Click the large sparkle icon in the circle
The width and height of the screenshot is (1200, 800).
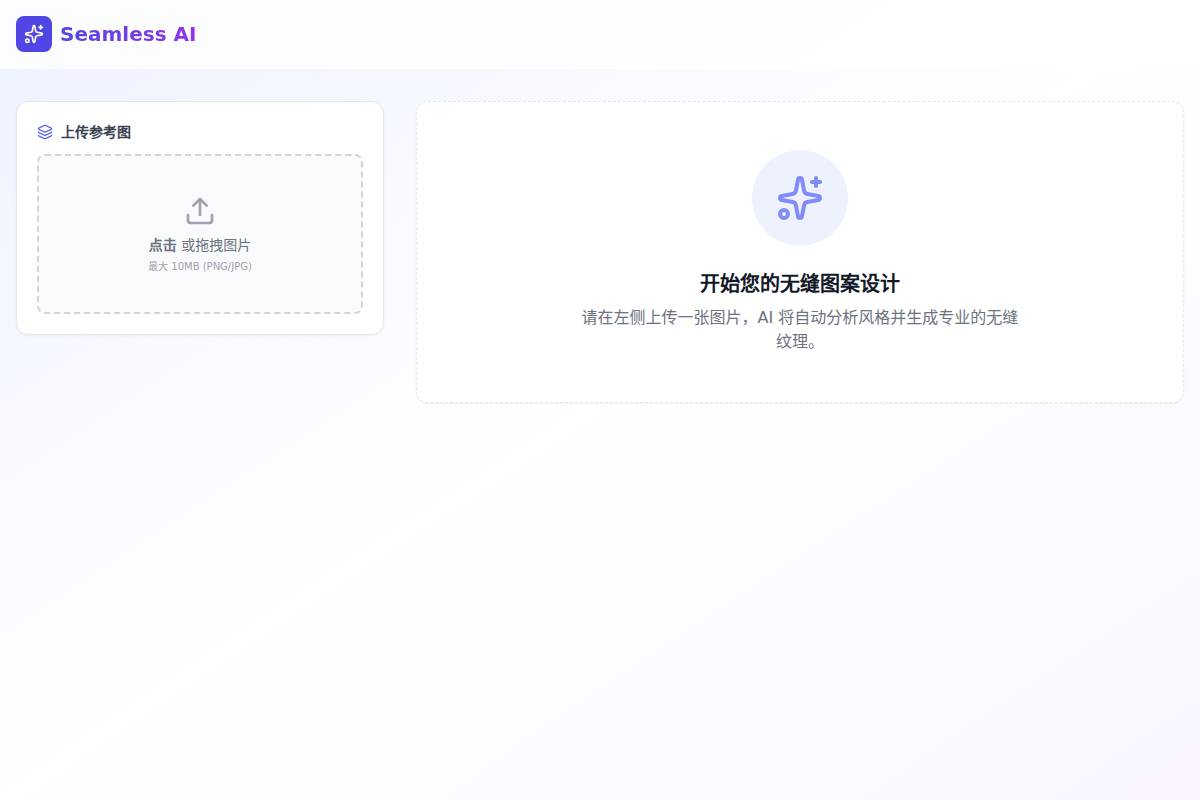[x=799, y=199]
